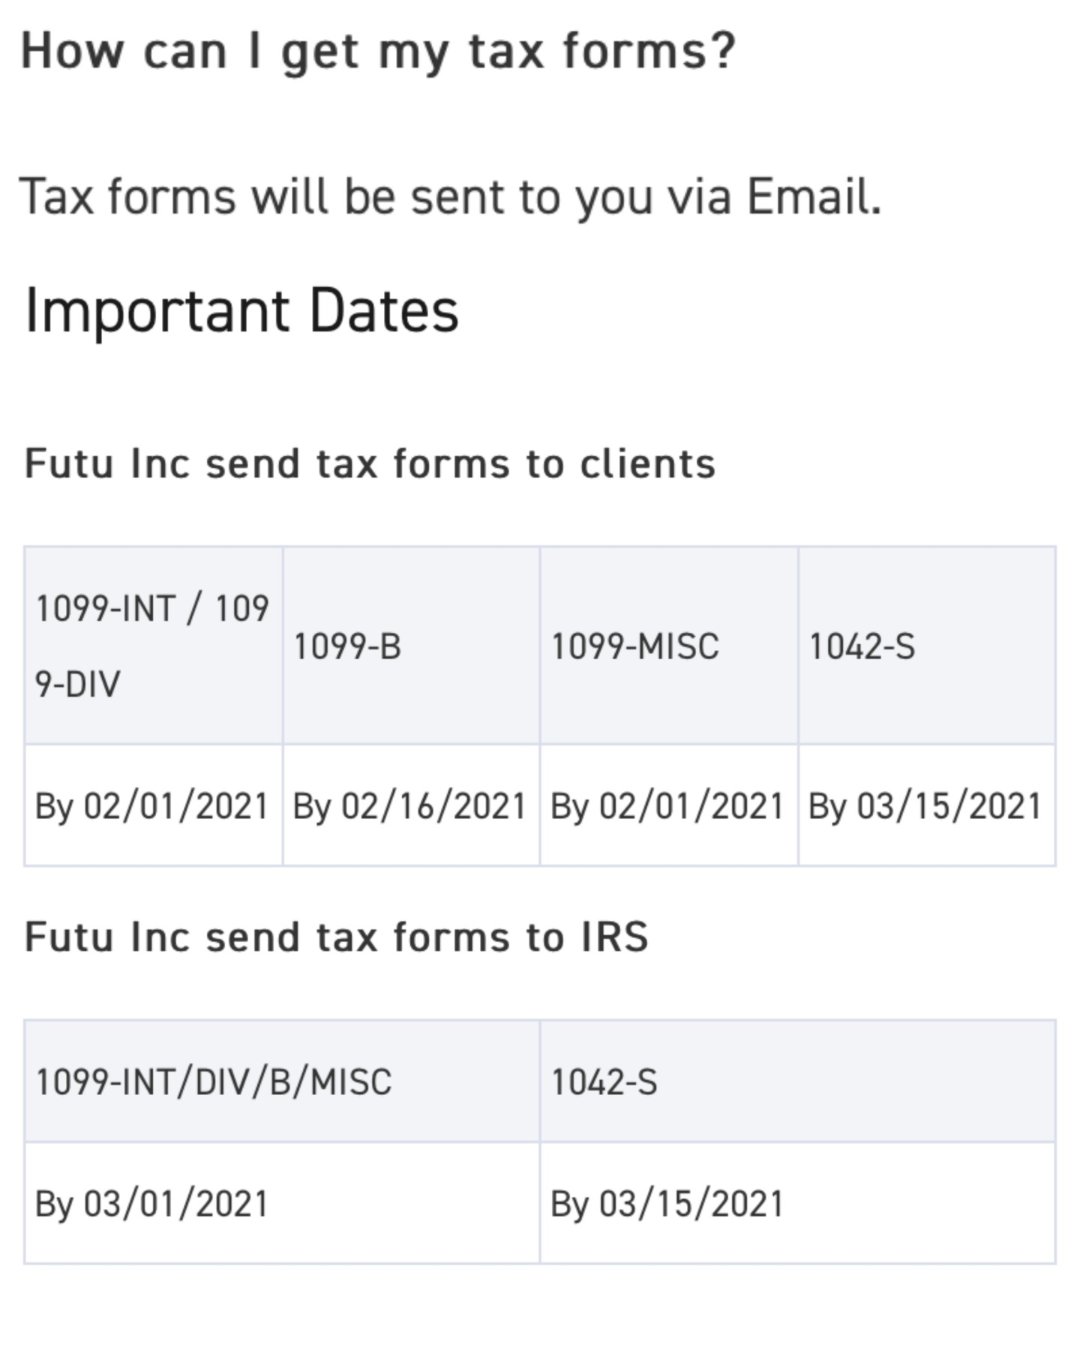Select the "By 03/01/2021" date cell
This screenshot has width=1080, height=1350.
point(152,1204)
